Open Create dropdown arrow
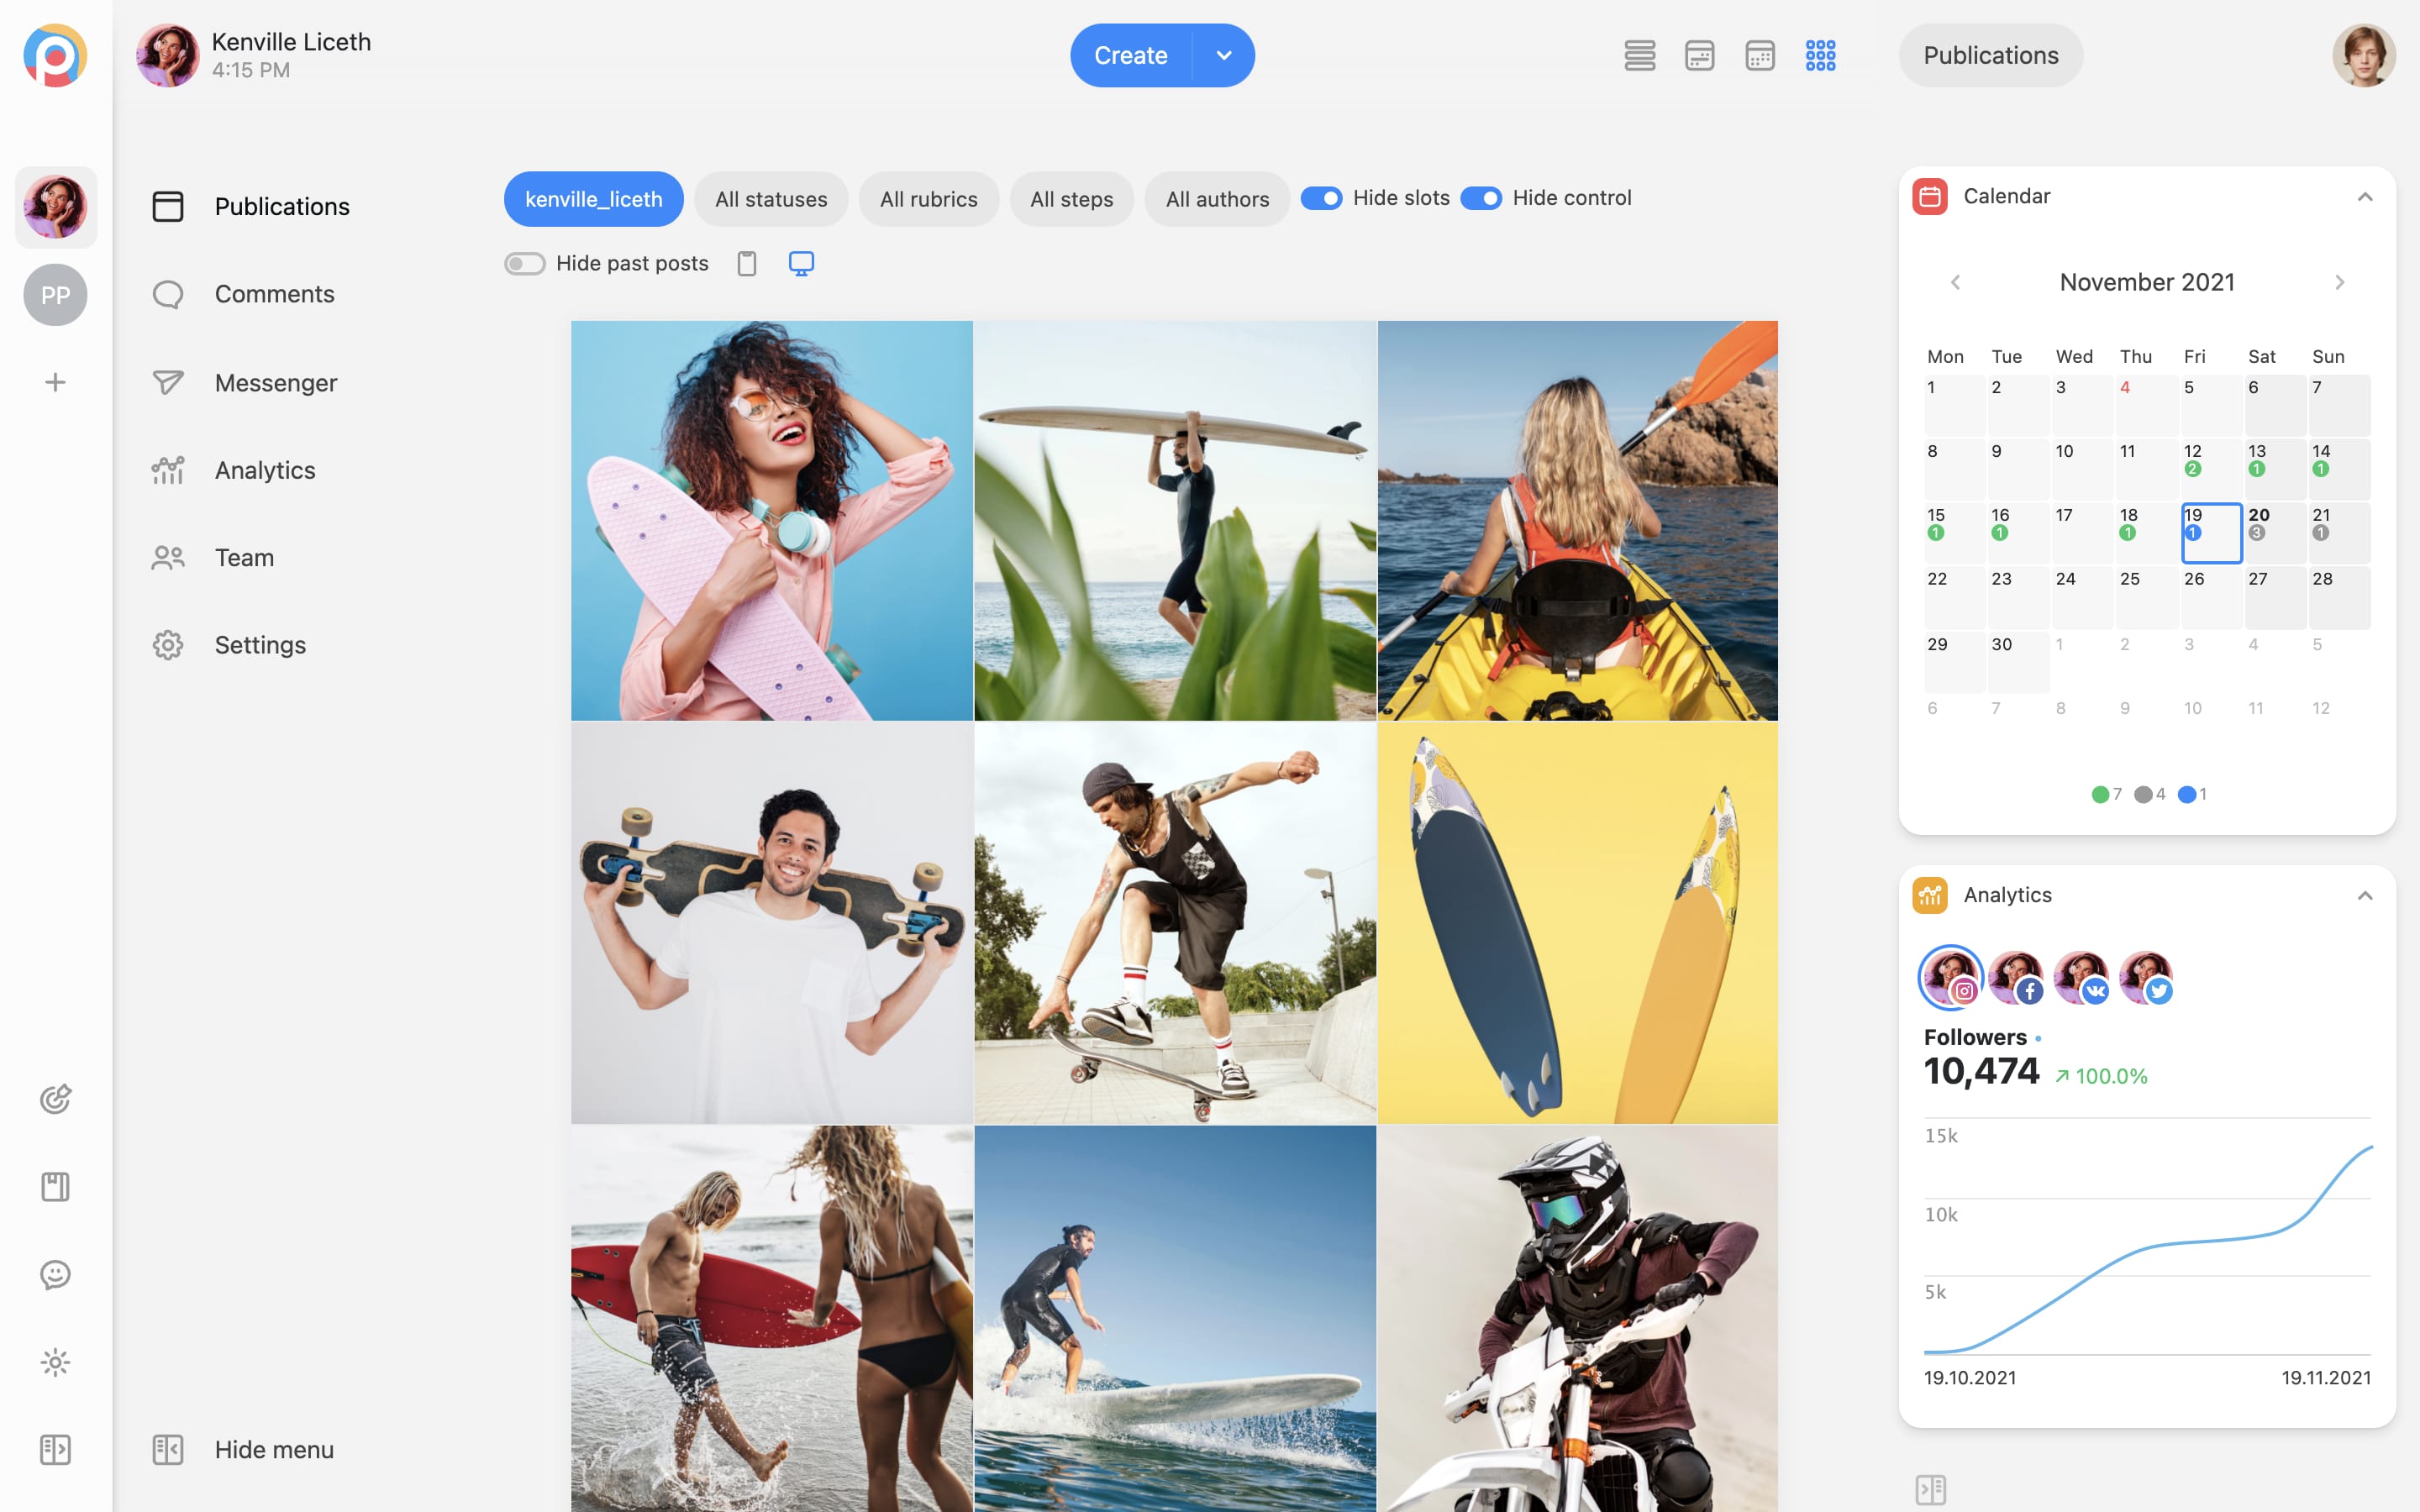This screenshot has width=2420, height=1512. pos(1224,56)
